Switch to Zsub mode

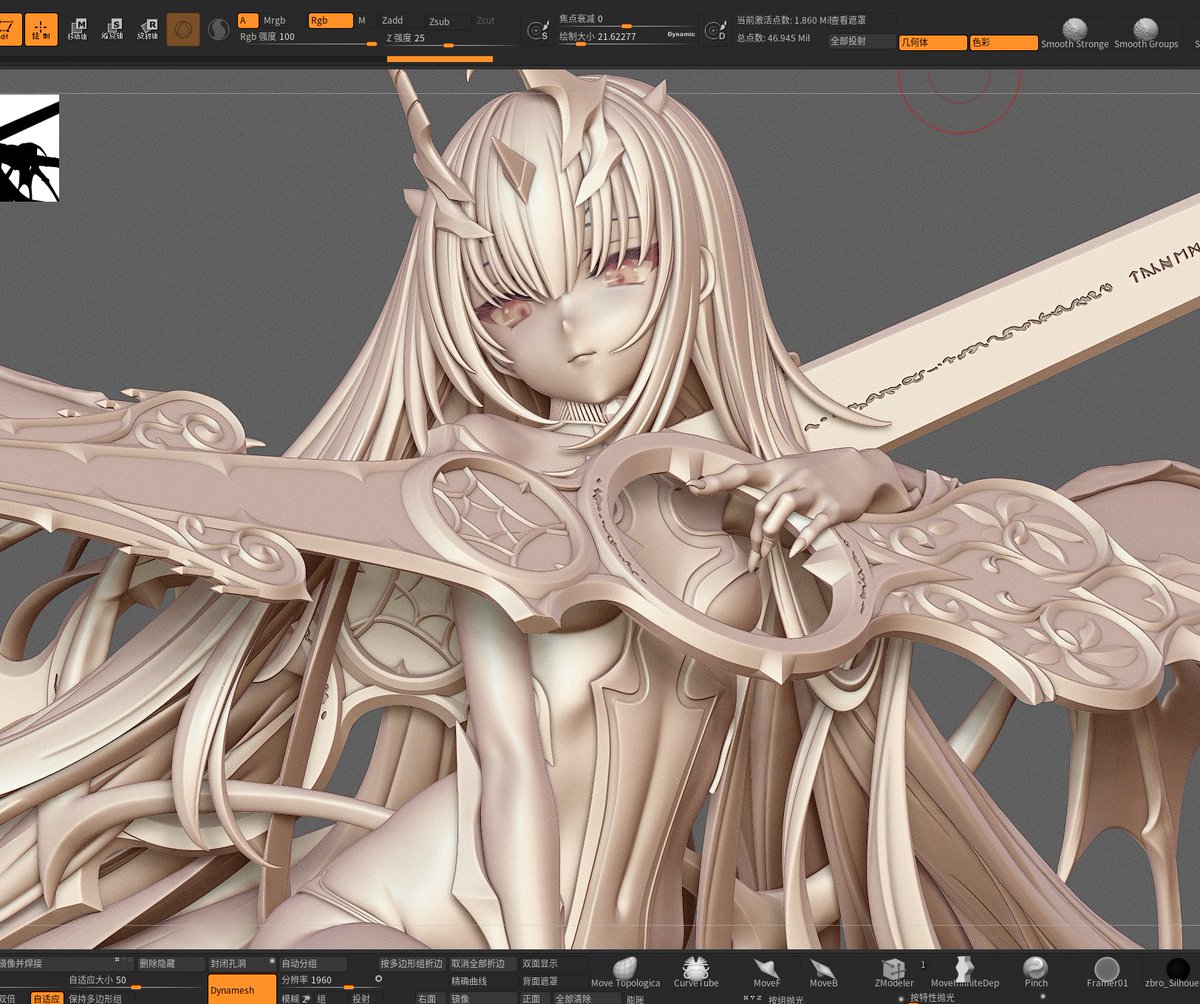tap(447, 21)
